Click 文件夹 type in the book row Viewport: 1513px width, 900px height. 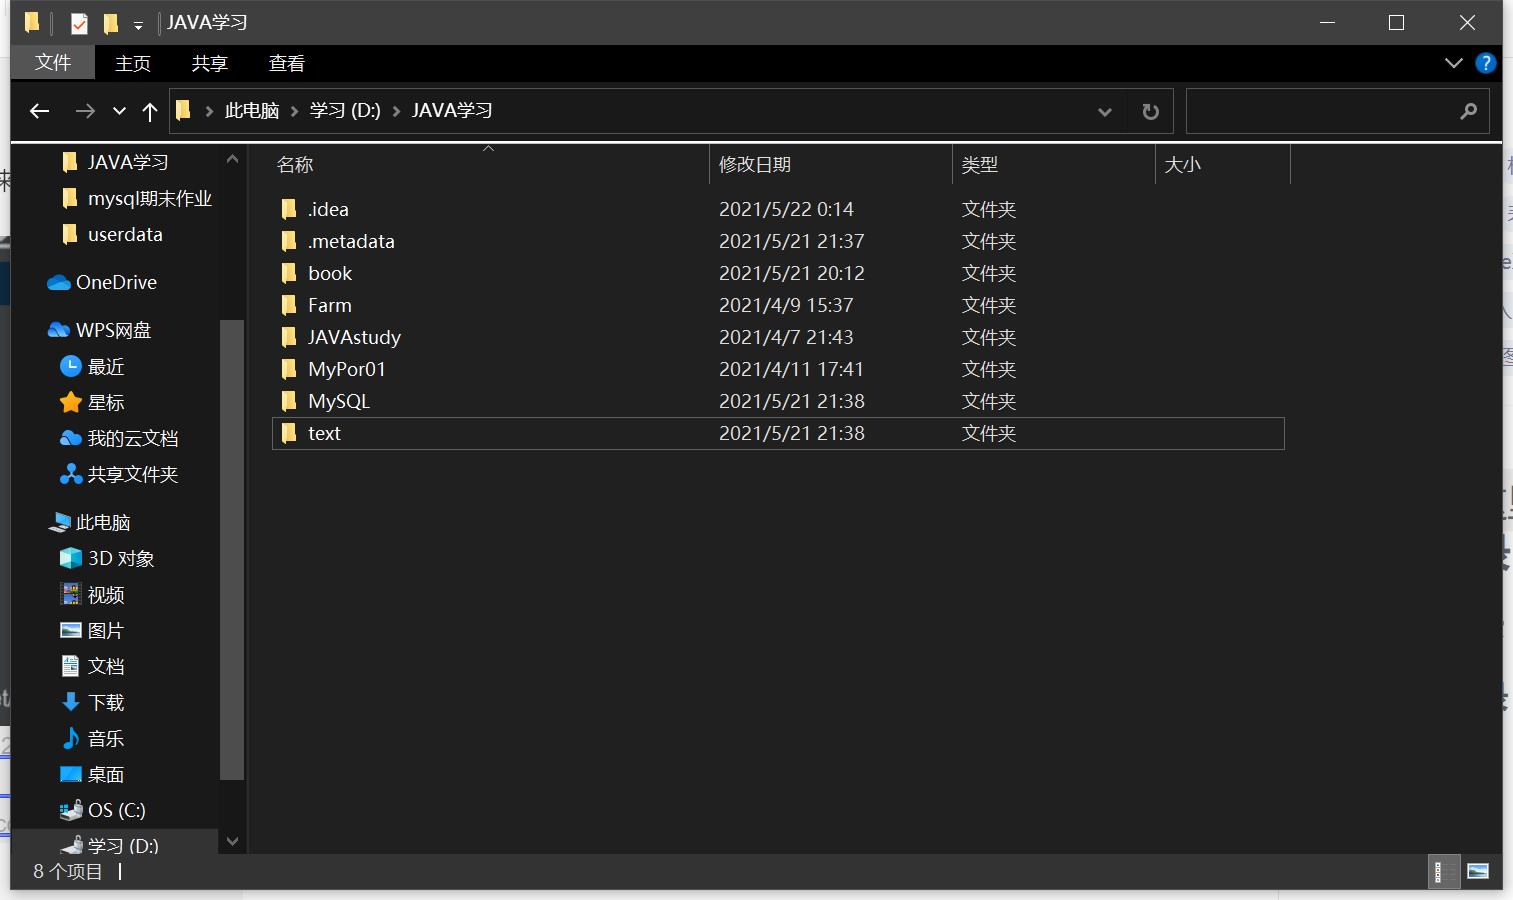coord(989,273)
